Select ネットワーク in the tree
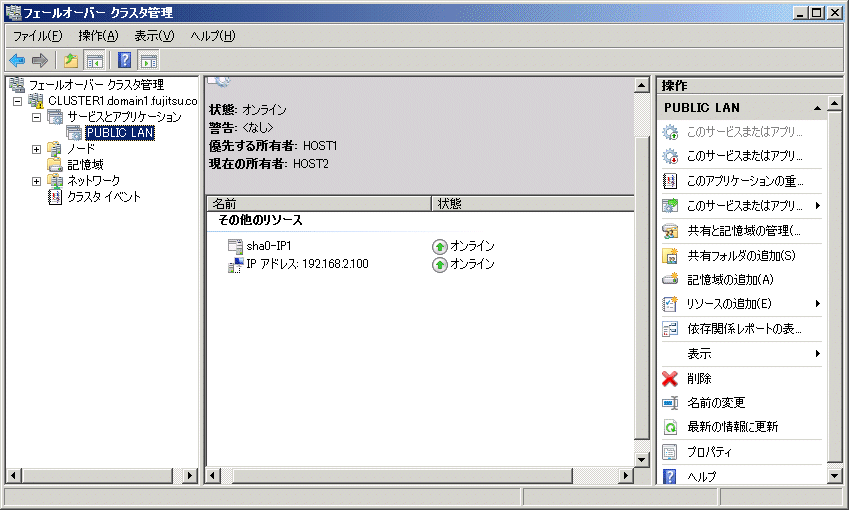The height and width of the screenshot is (510, 849). (93, 180)
